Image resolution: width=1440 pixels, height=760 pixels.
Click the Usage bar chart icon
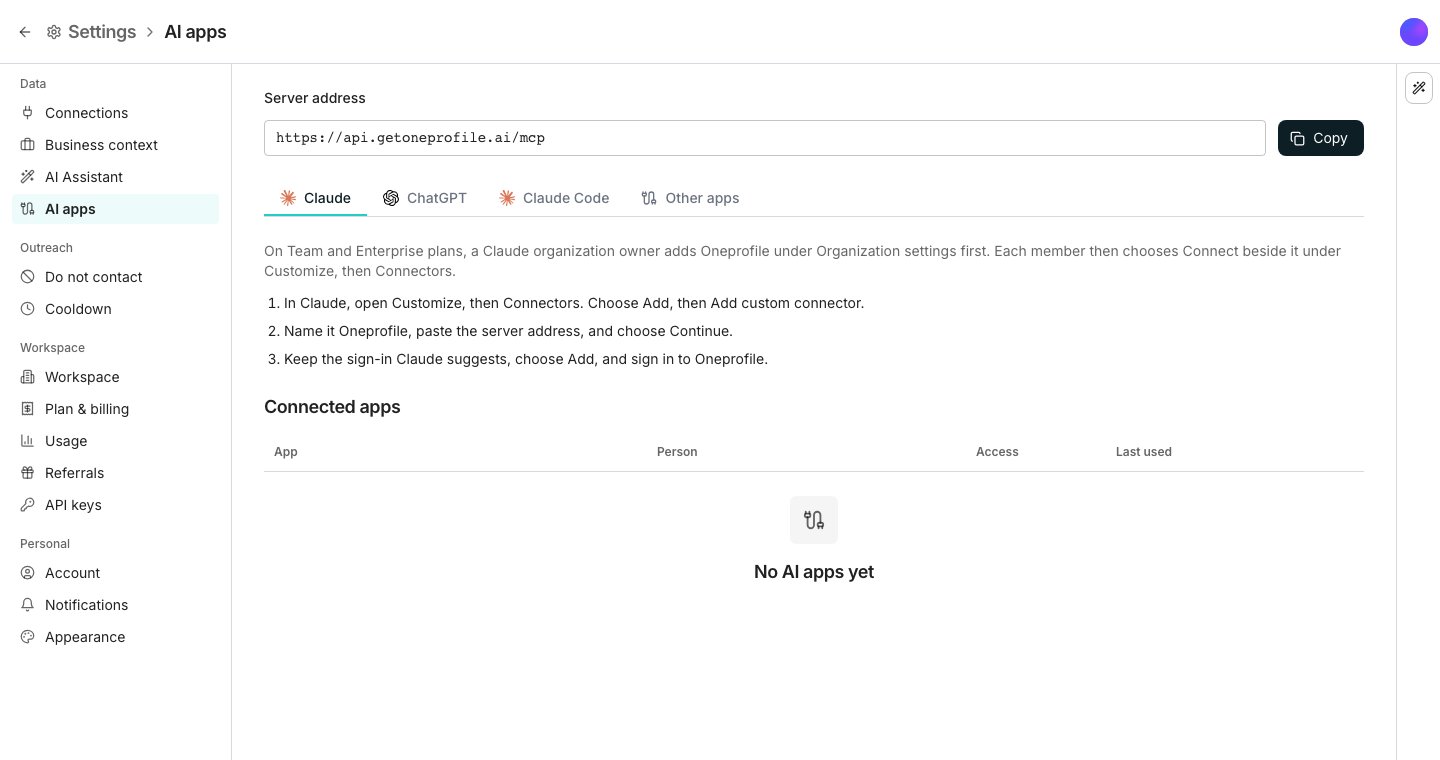click(x=28, y=441)
